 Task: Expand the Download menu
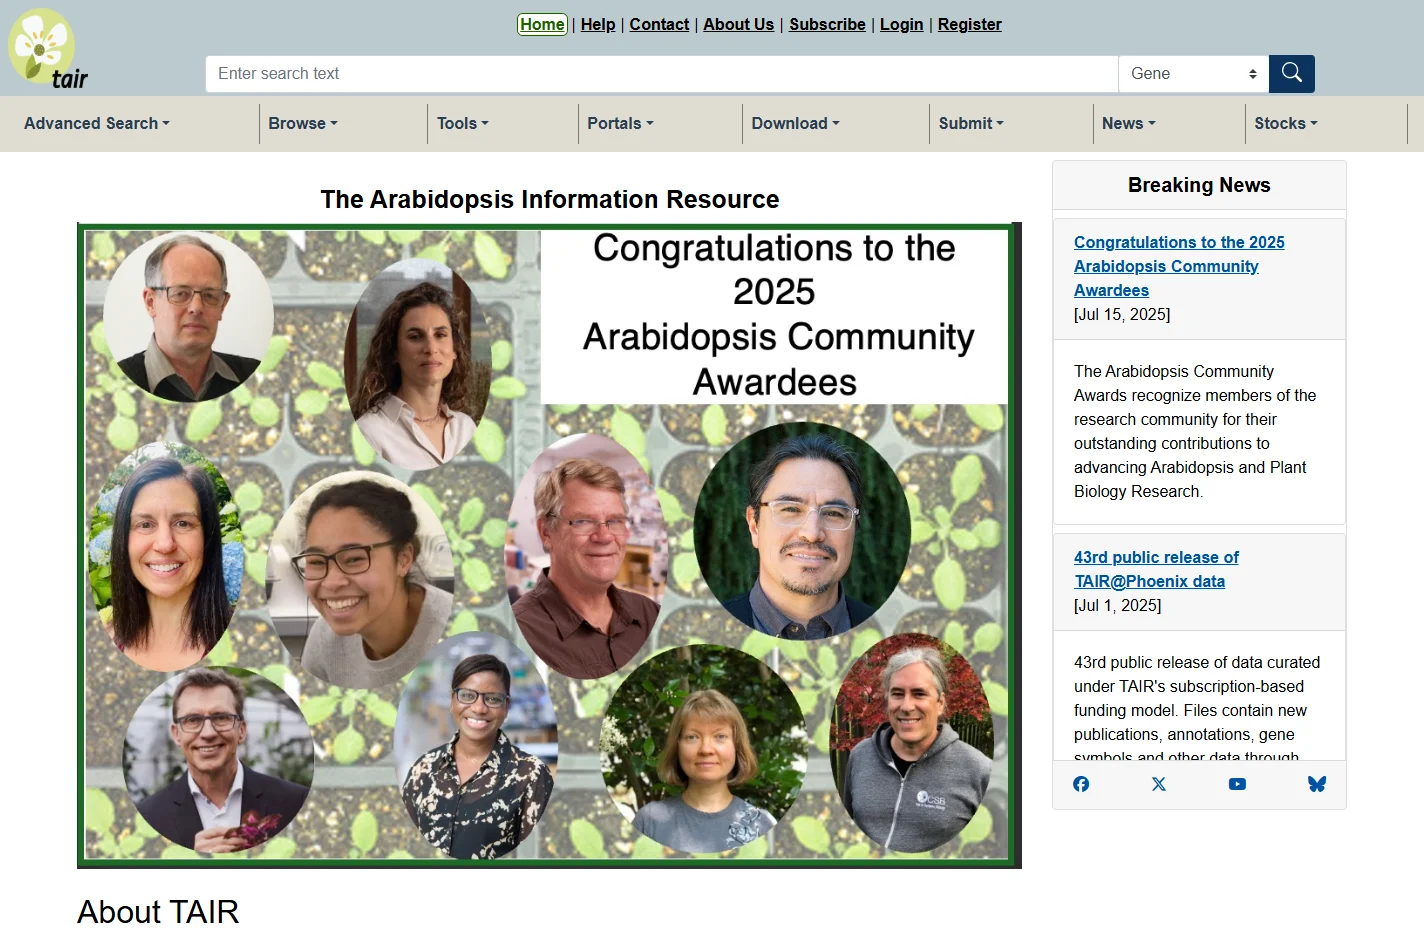click(796, 124)
